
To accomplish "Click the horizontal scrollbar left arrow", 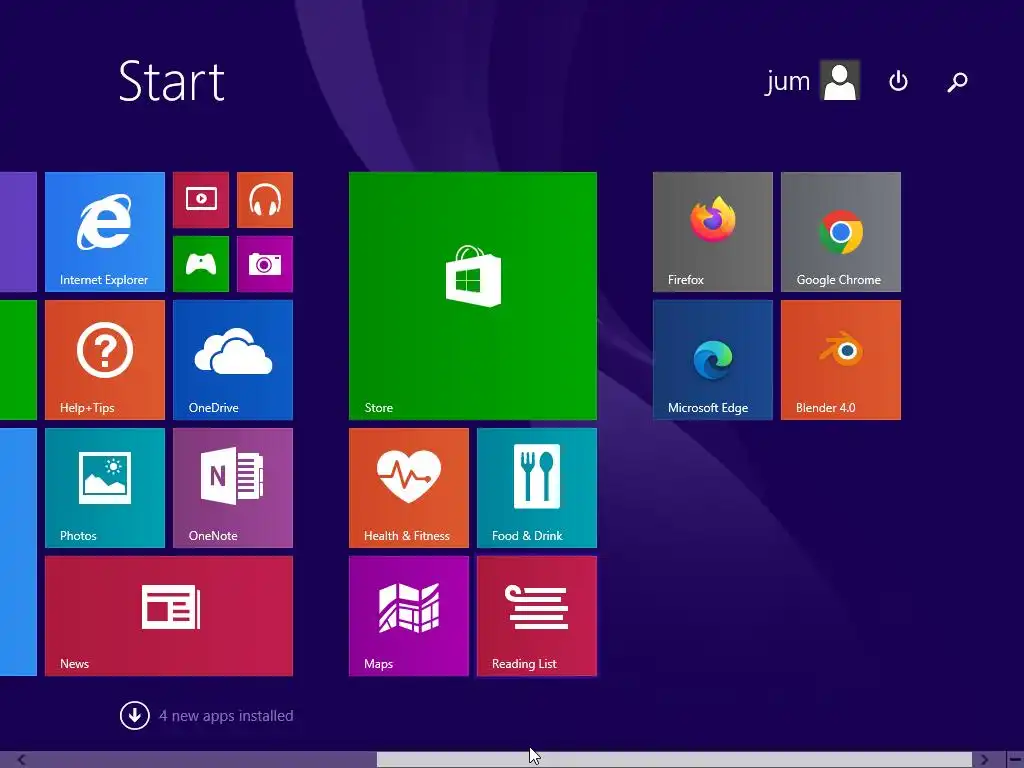I will (22, 760).
